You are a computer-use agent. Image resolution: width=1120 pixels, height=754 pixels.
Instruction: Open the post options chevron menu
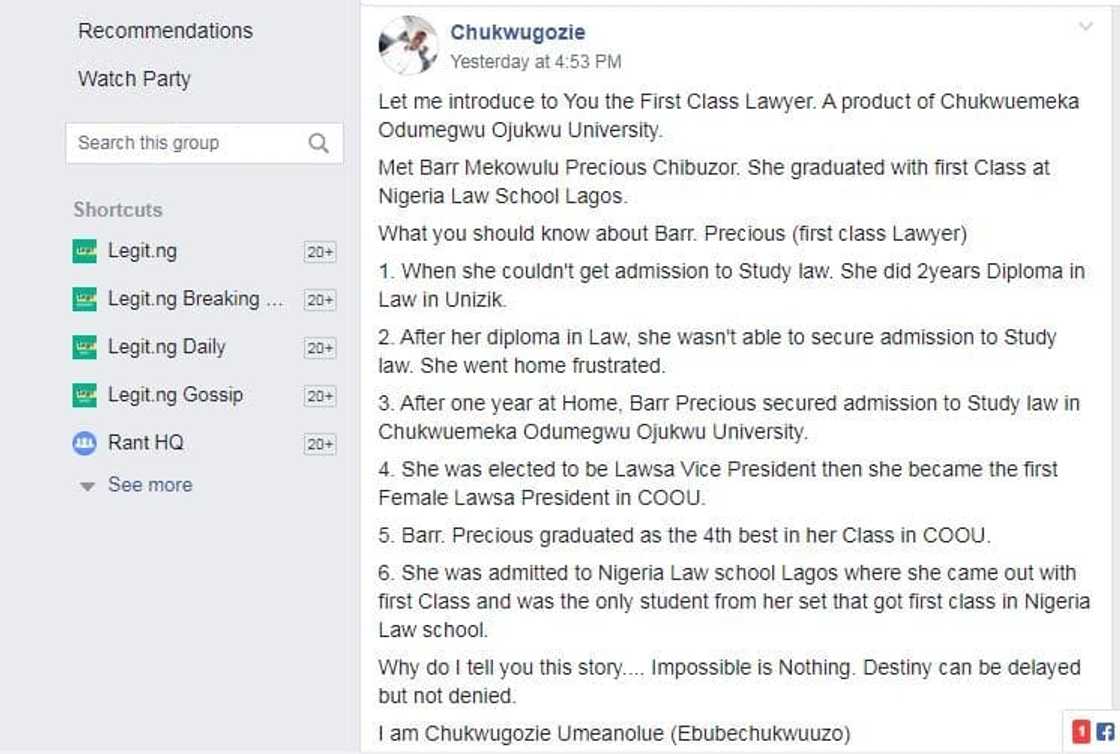click(x=1085, y=27)
